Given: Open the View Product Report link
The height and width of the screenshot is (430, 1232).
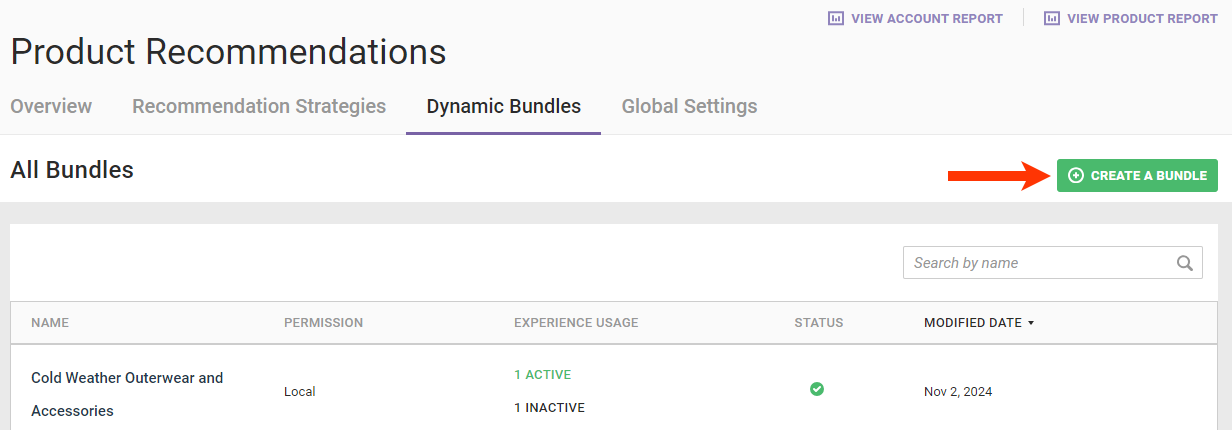Looking at the screenshot, I should click(1142, 18).
